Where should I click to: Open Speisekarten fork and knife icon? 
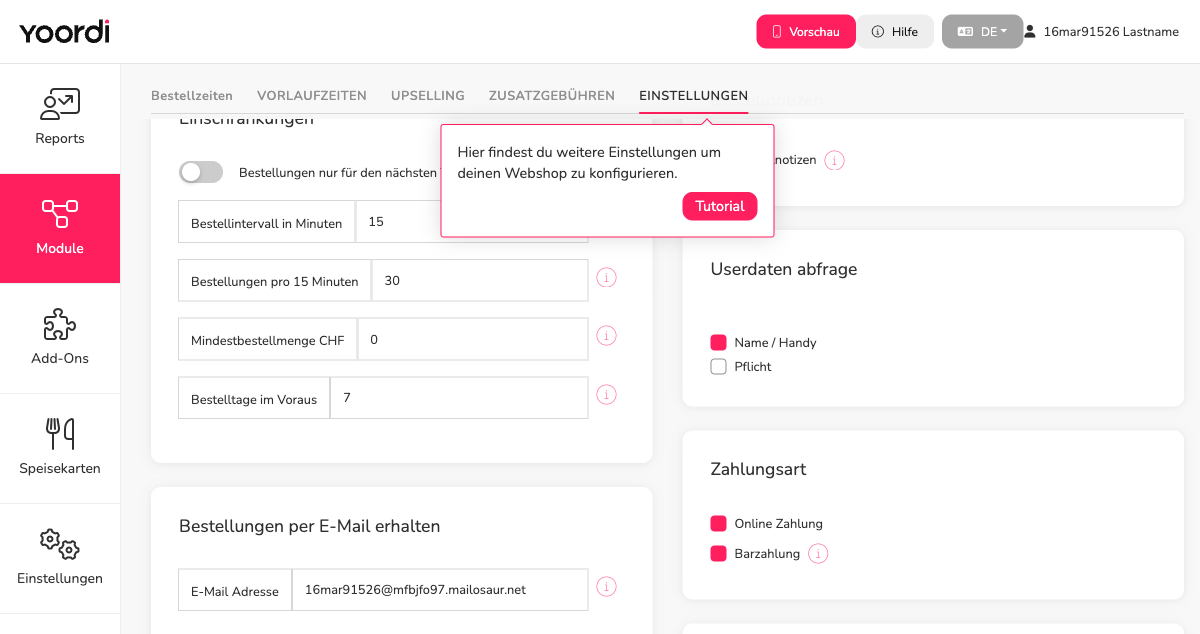(x=60, y=433)
